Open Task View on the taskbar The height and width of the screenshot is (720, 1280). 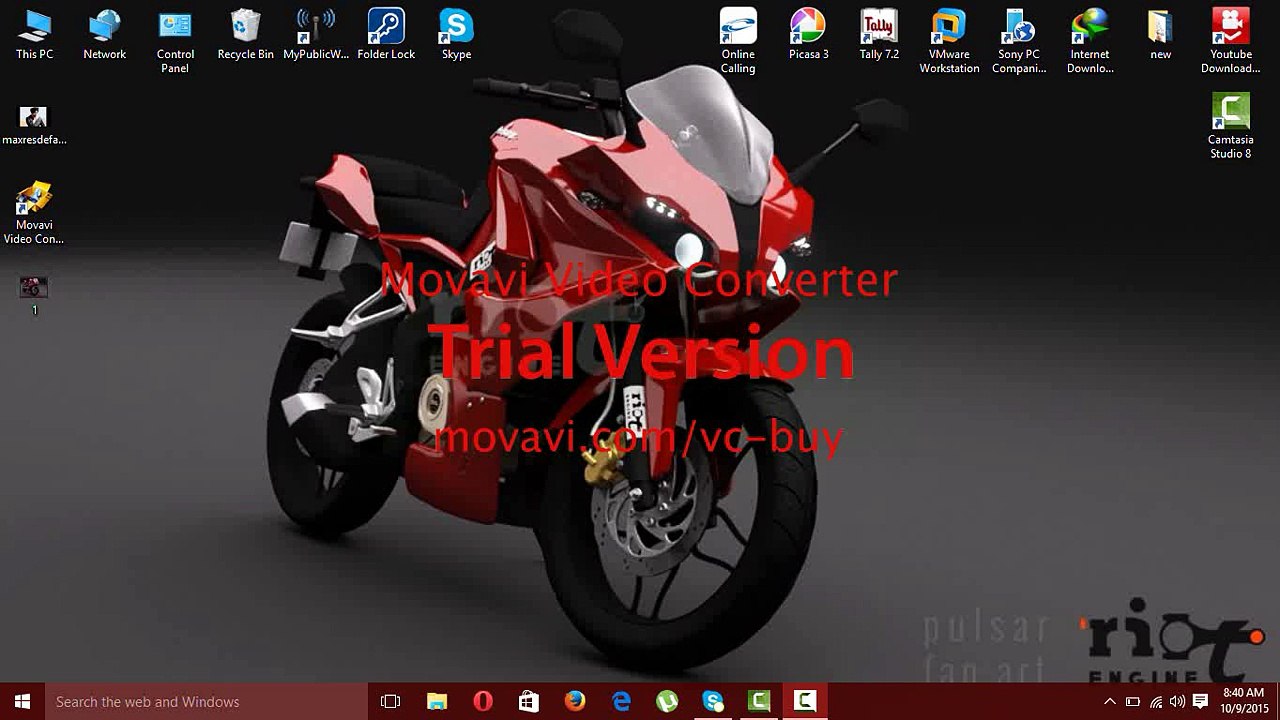point(391,701)
